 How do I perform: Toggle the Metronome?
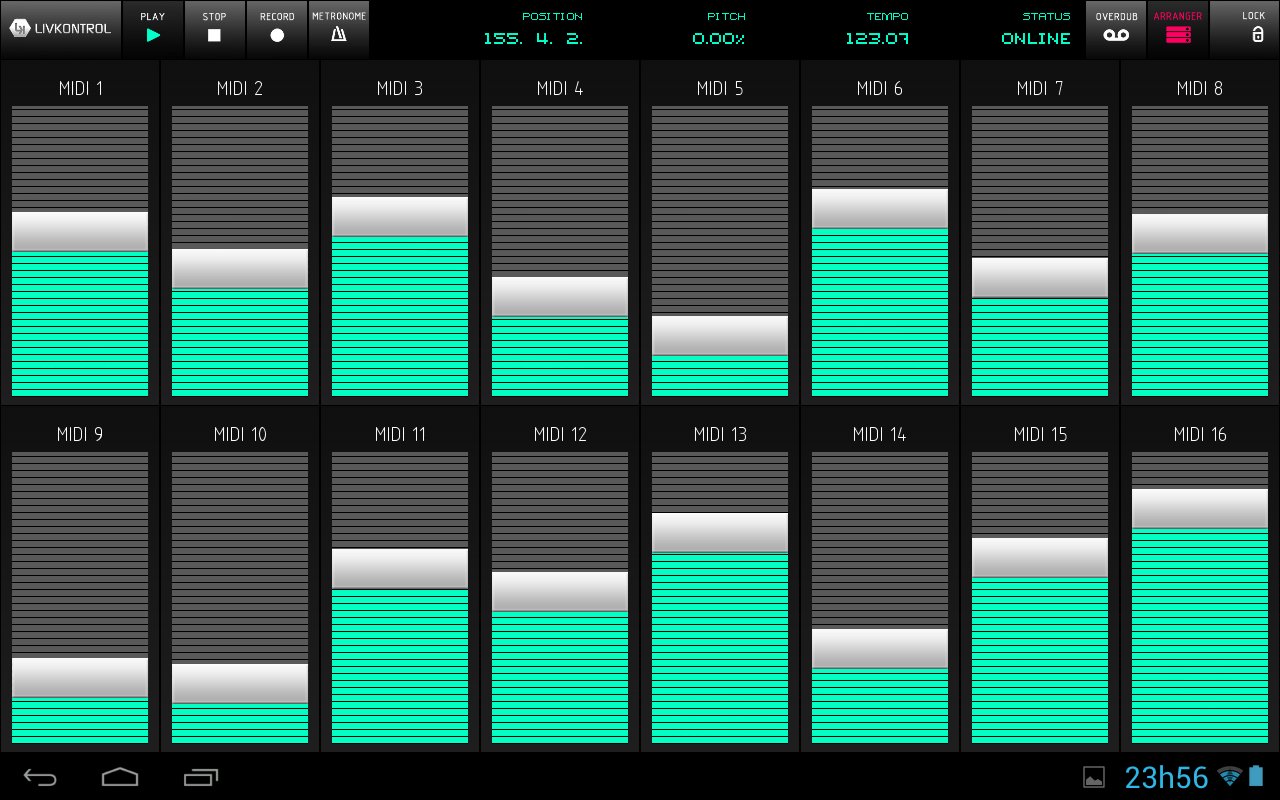tap(339, 29)
